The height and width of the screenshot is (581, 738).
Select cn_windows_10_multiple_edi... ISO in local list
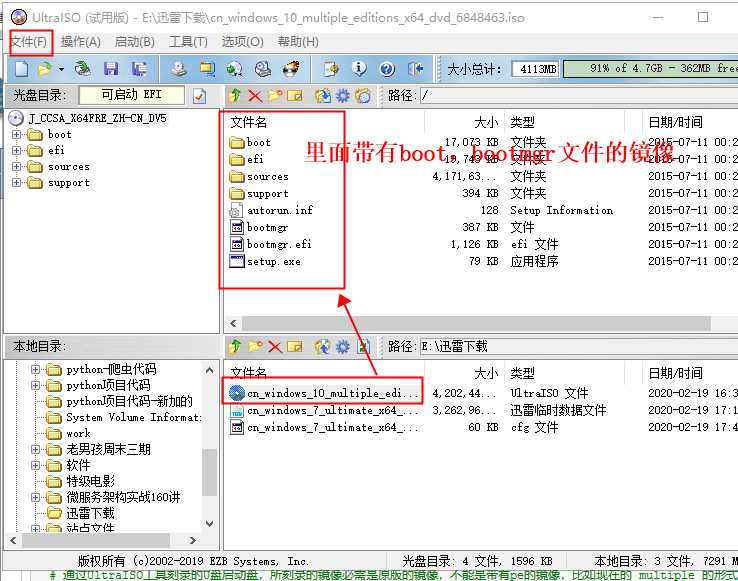tap(332, 393)
